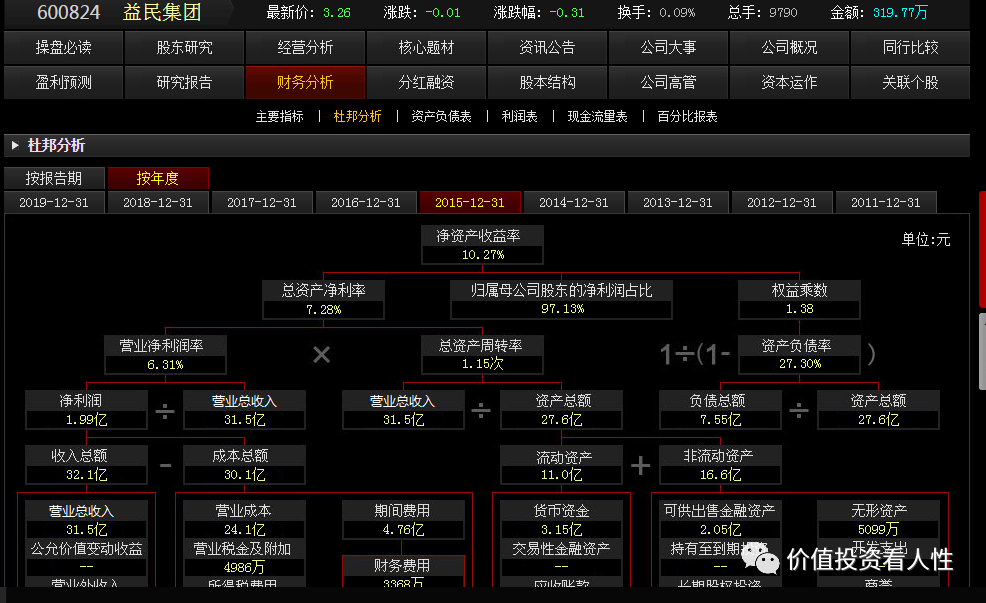
Task: Select the 2014-12-31 period tab
Action: 574,202
